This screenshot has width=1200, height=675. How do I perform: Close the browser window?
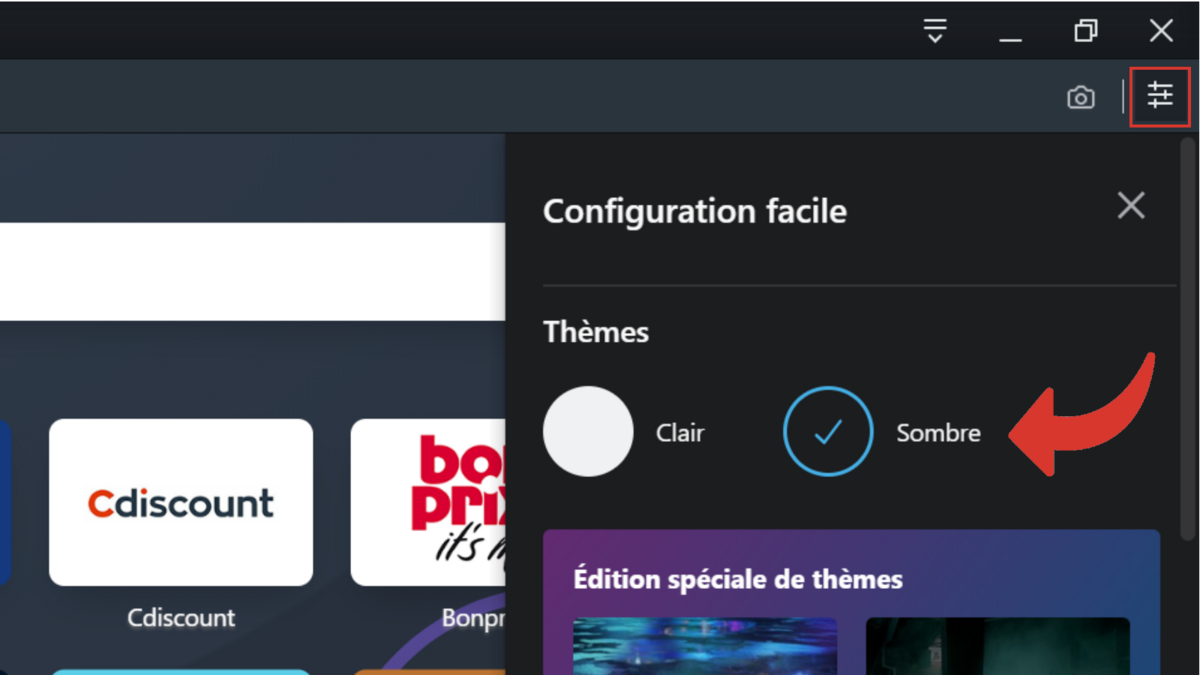(1161, 31)
